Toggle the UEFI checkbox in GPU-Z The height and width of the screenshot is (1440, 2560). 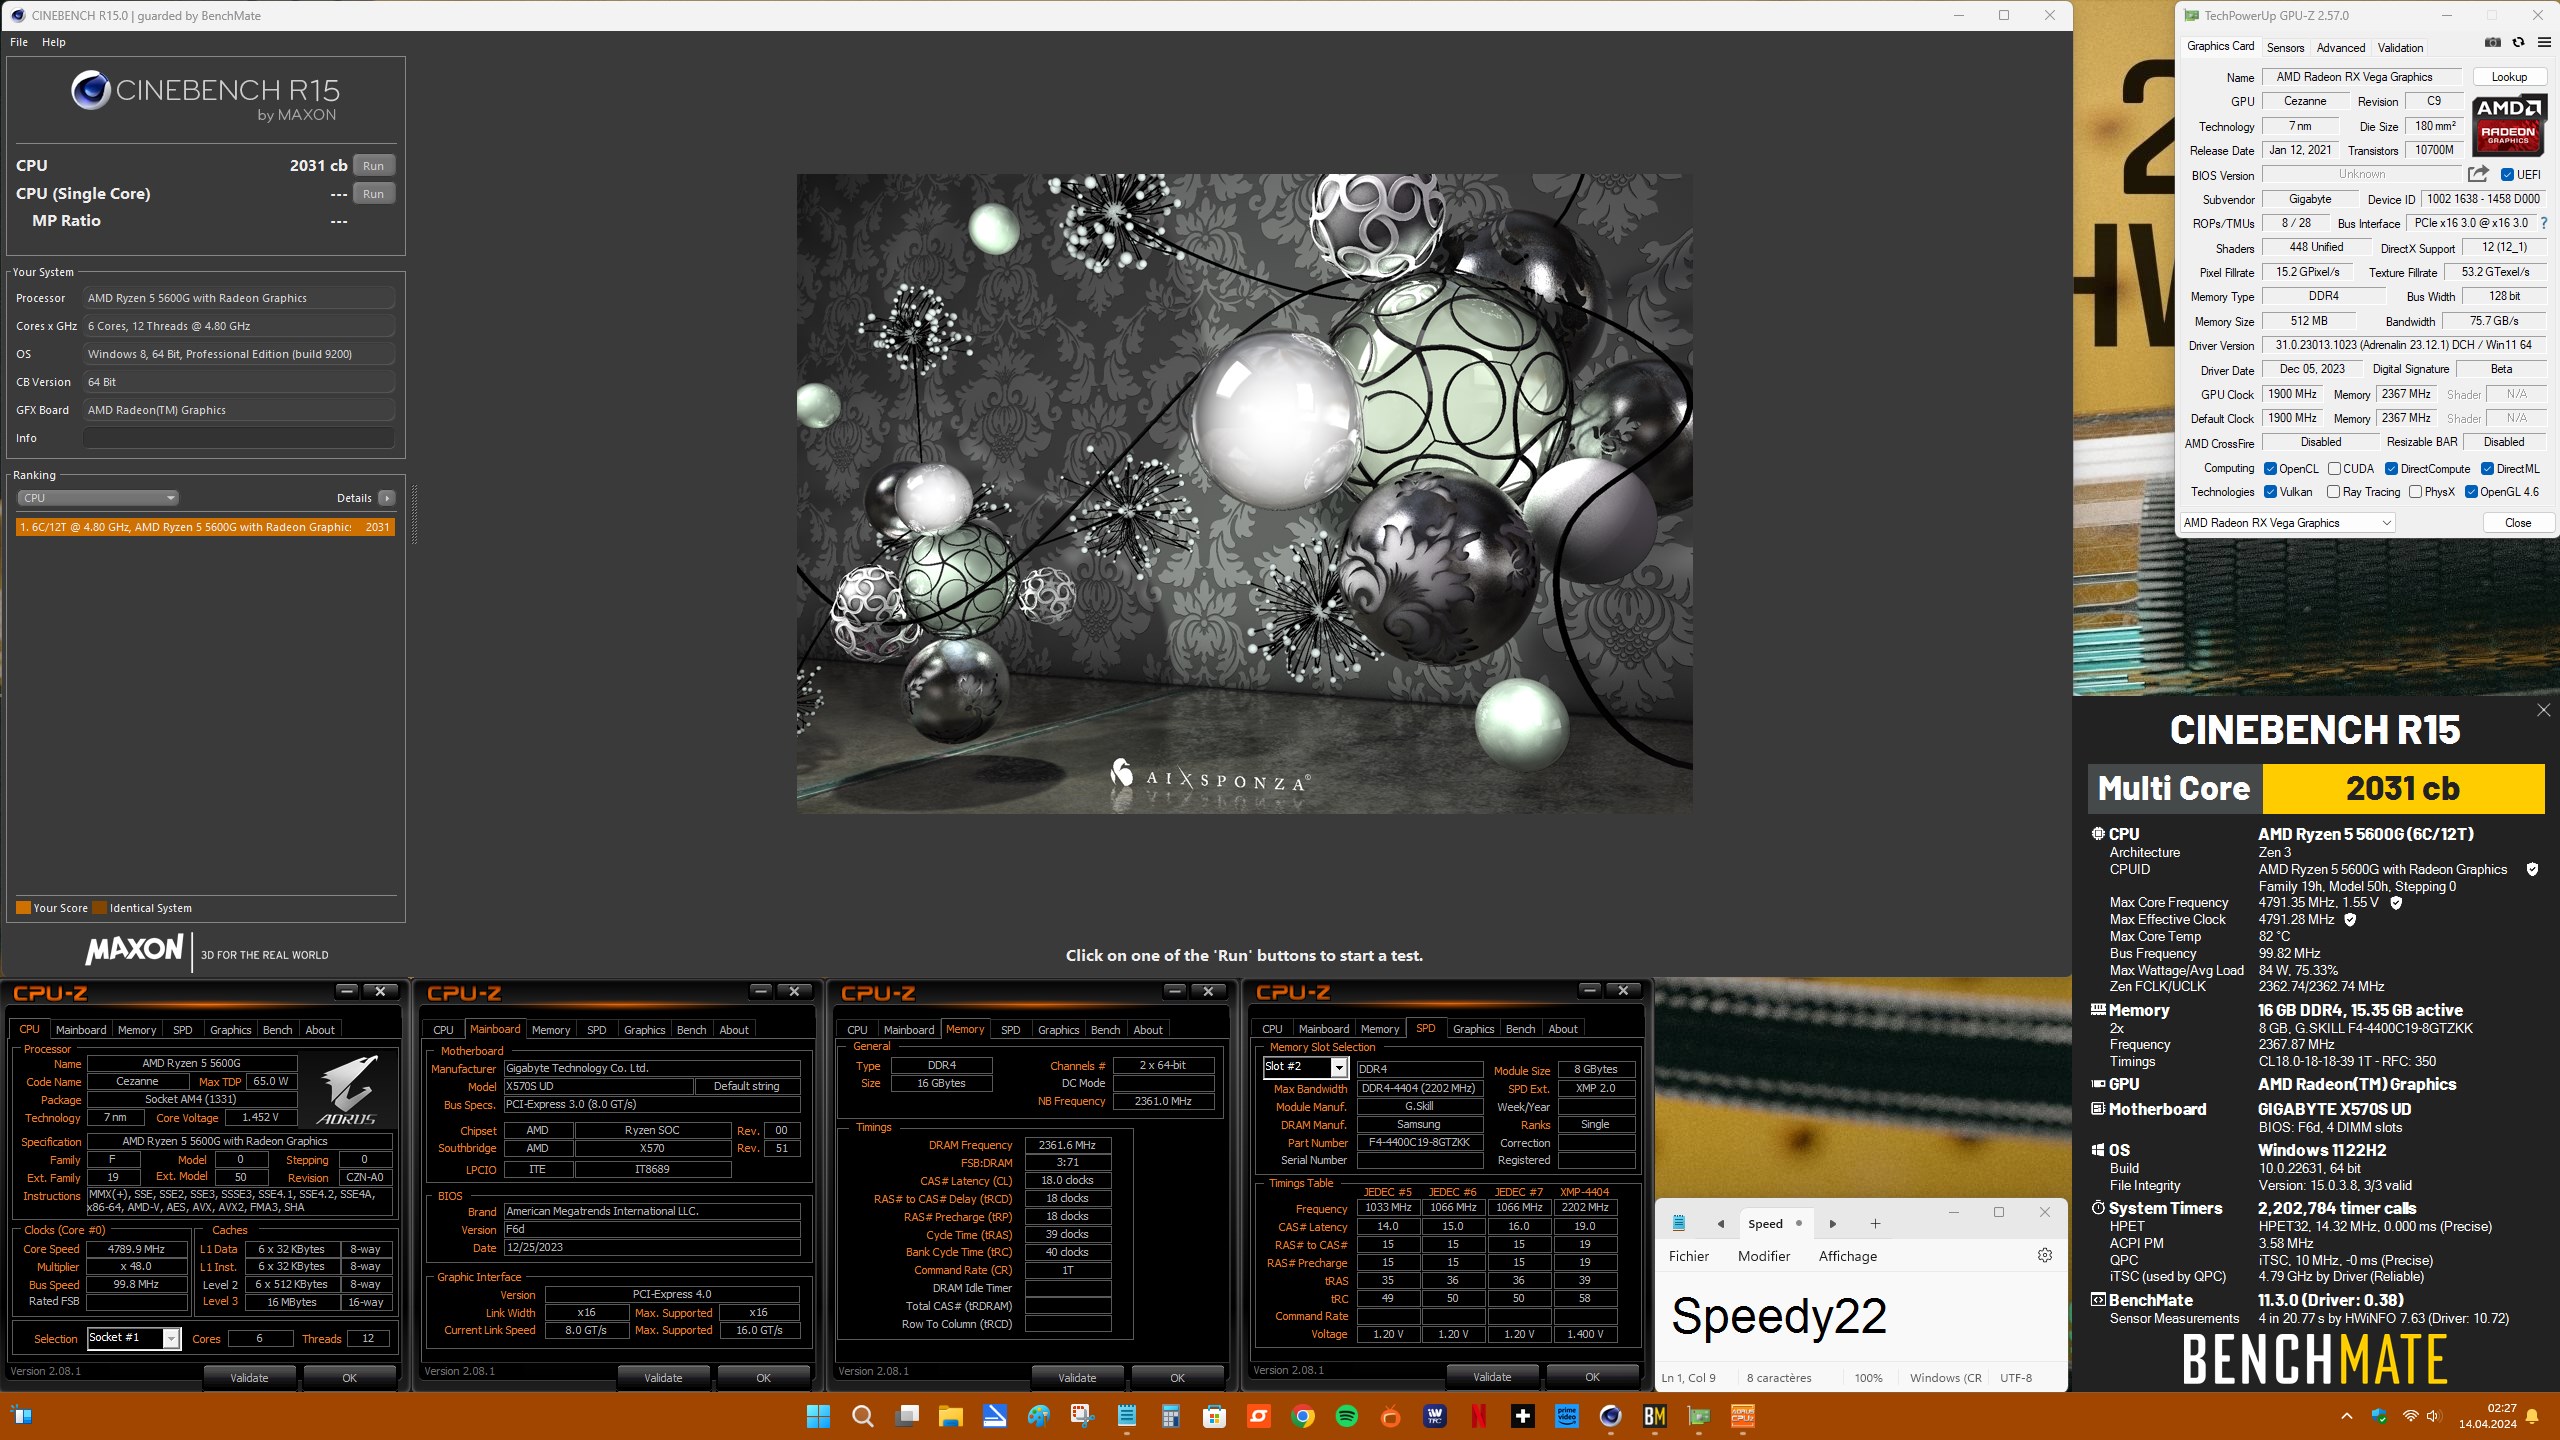(x=2507, y=175)
